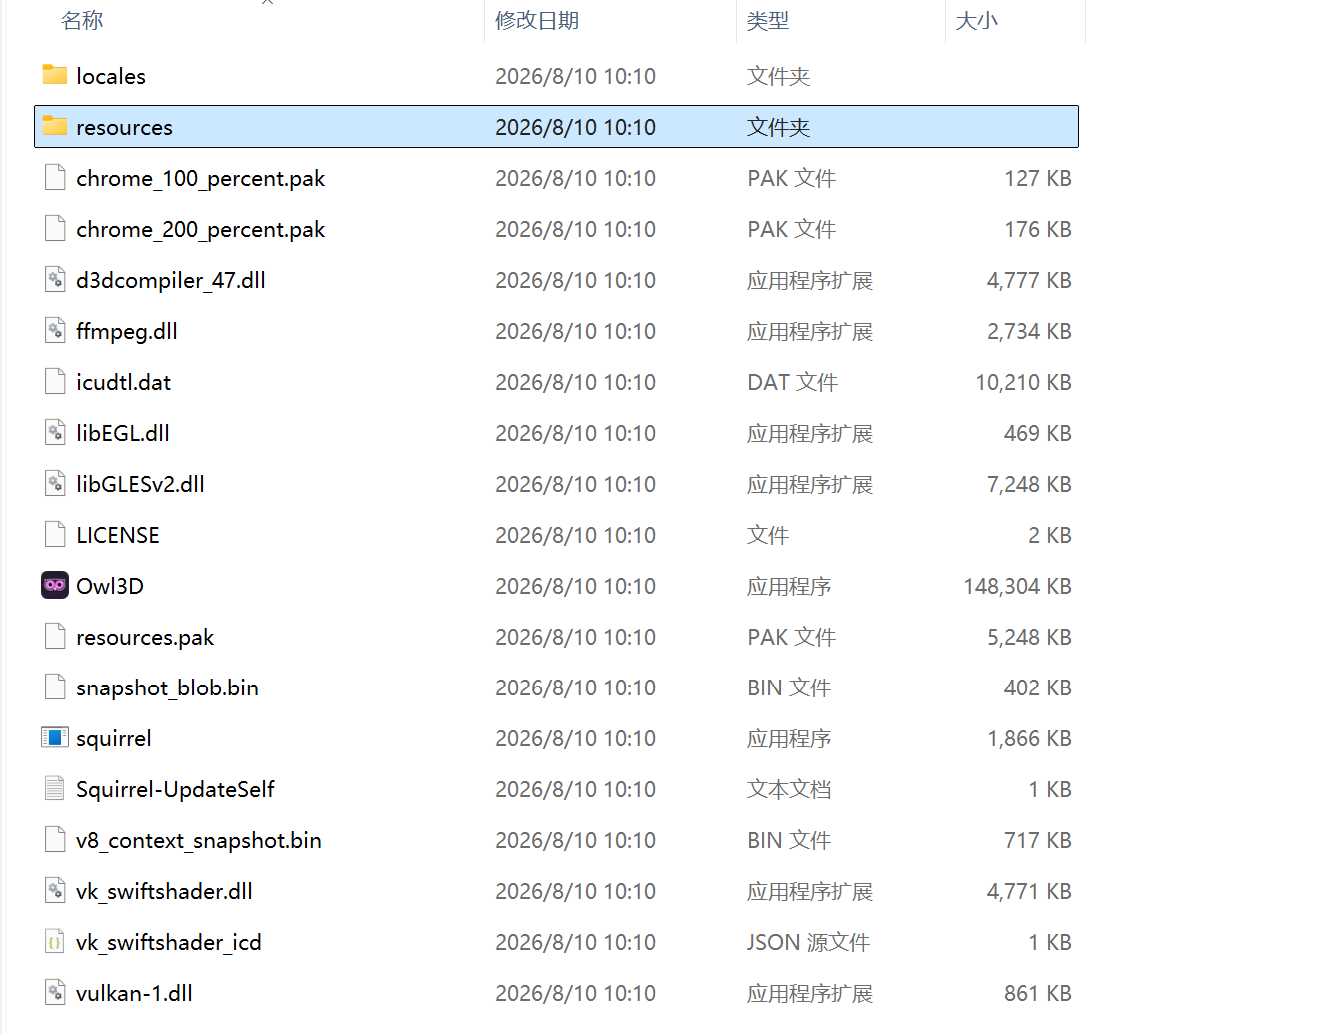The width and height of the screenshot is (1321, 1034).
Task: Click the 176 KB size value
Action: (x=1038, y=229)
